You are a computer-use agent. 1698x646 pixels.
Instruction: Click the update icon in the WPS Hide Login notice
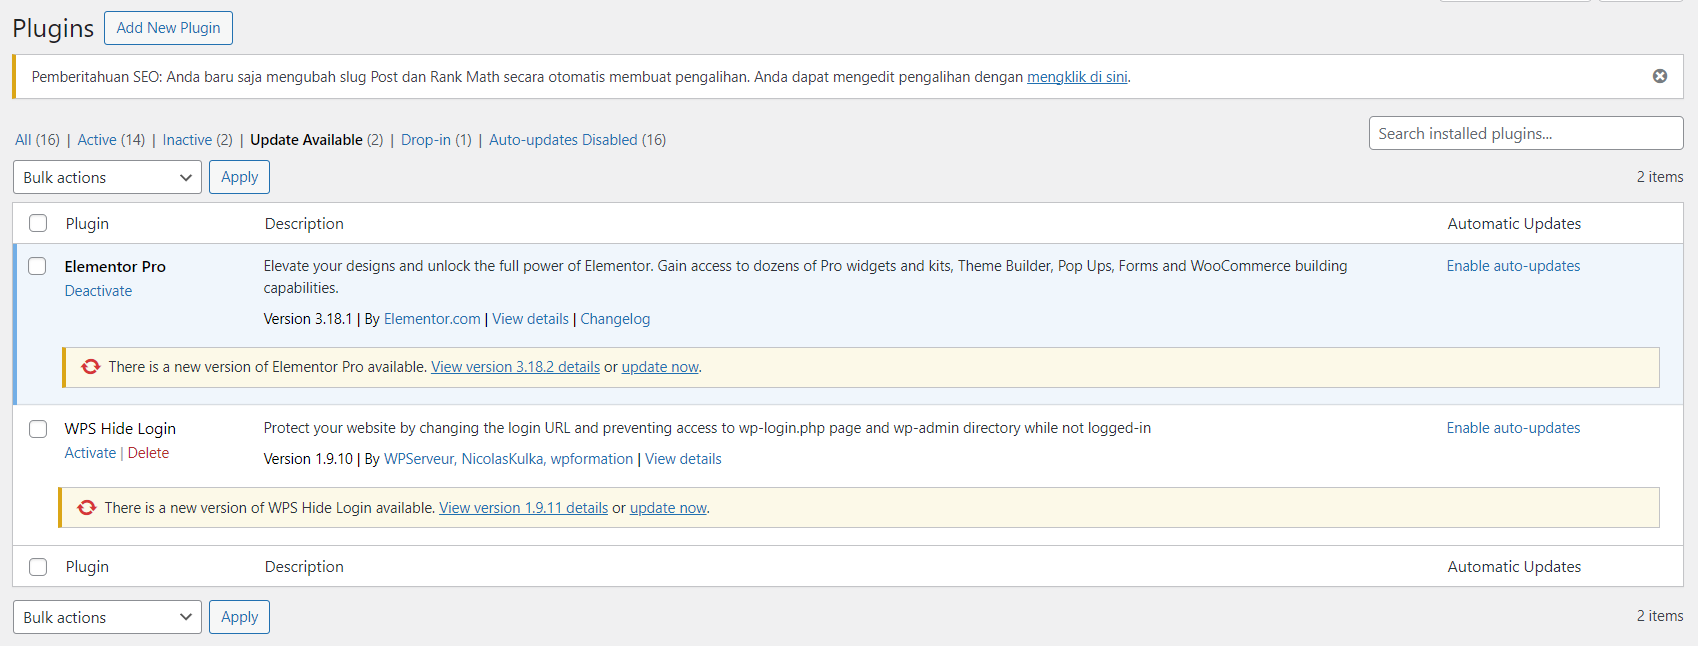(x=87, y=508)
